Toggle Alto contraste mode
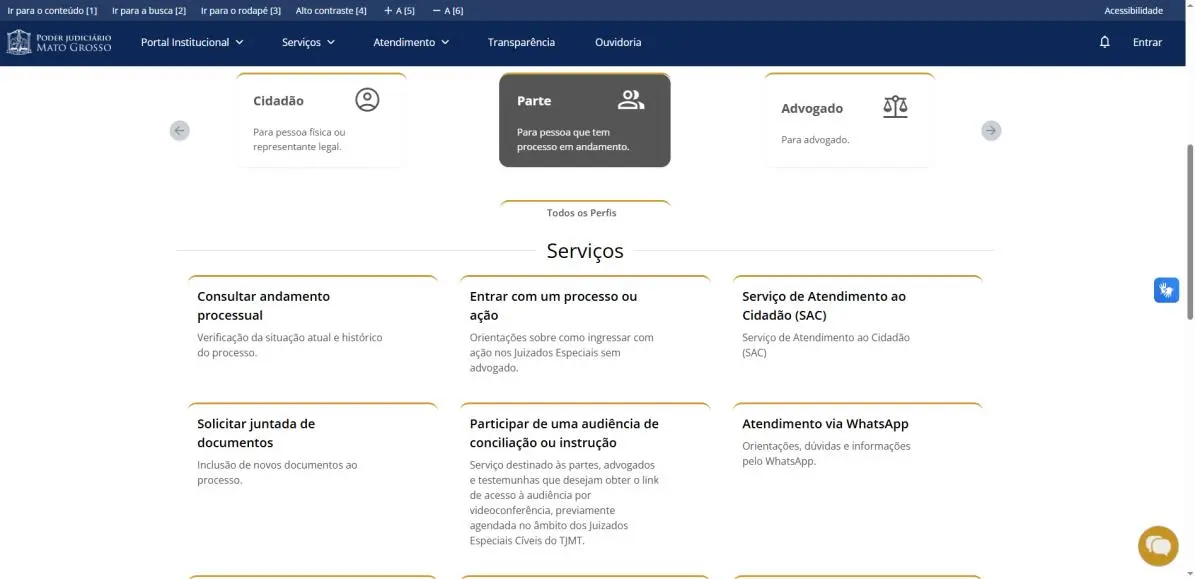 coord(331,10)
